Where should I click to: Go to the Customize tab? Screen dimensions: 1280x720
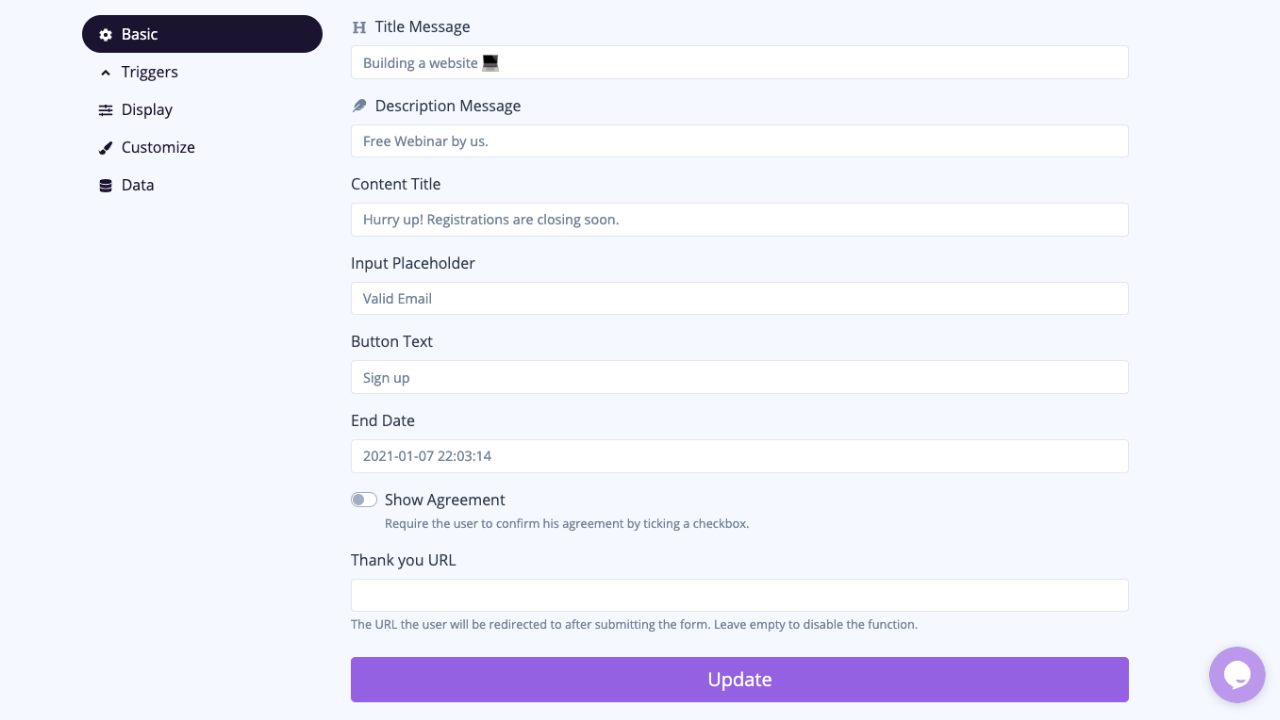[x=158, y=148]
